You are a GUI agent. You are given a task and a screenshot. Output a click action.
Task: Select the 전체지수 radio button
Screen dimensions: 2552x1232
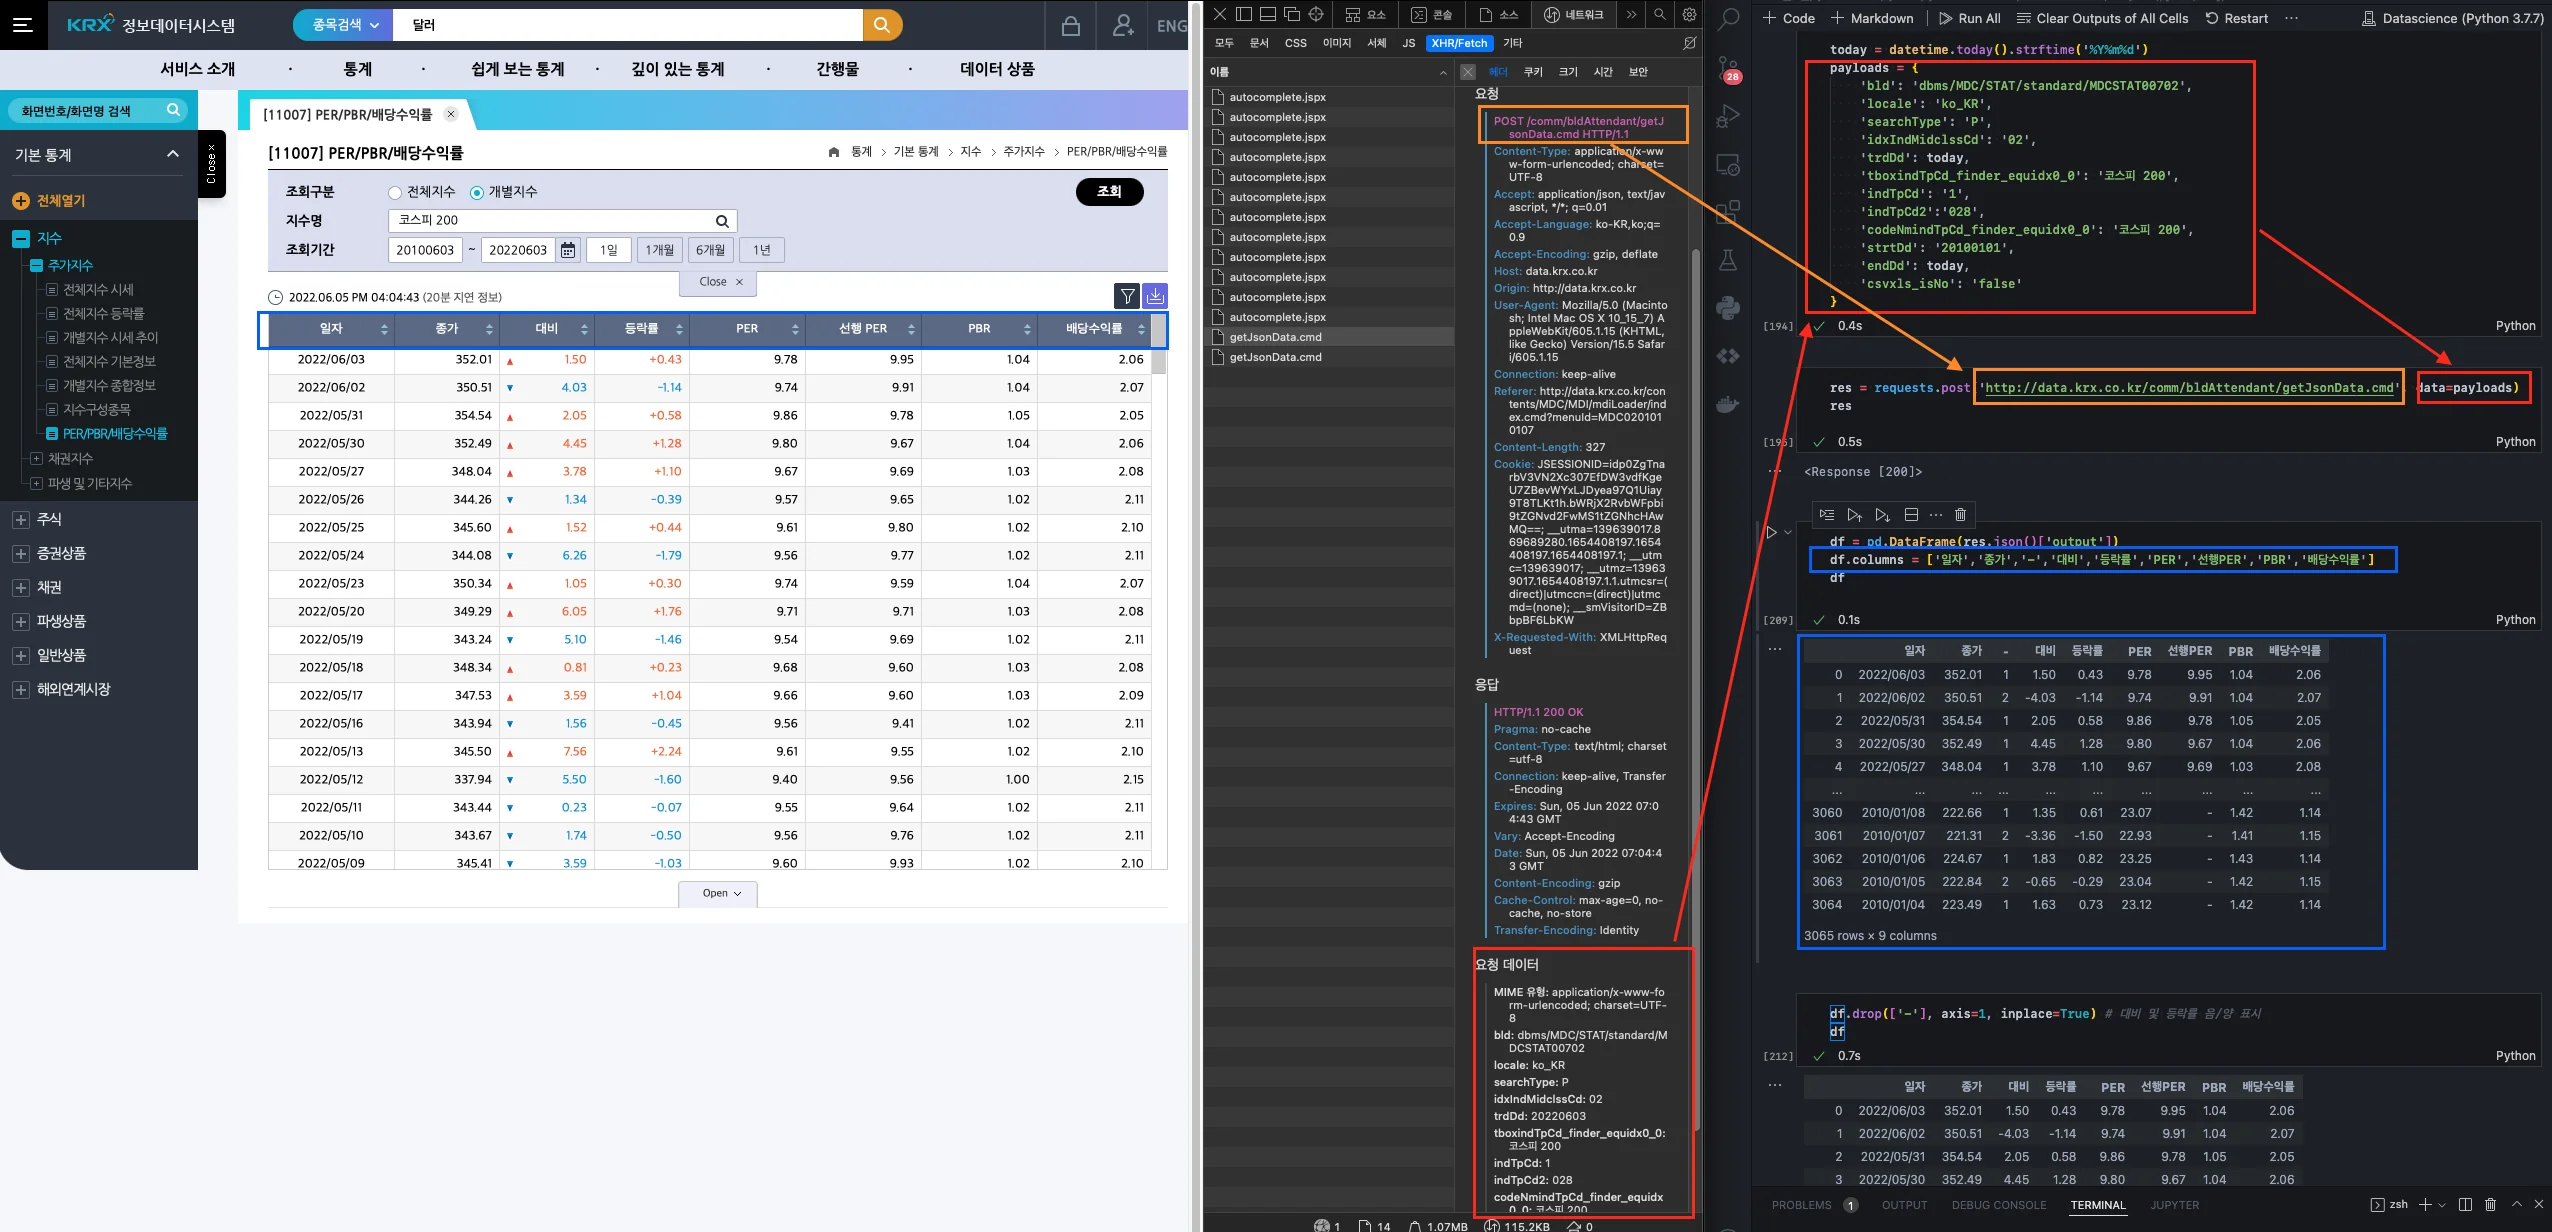pyautogui.click(x=395, y=192)
